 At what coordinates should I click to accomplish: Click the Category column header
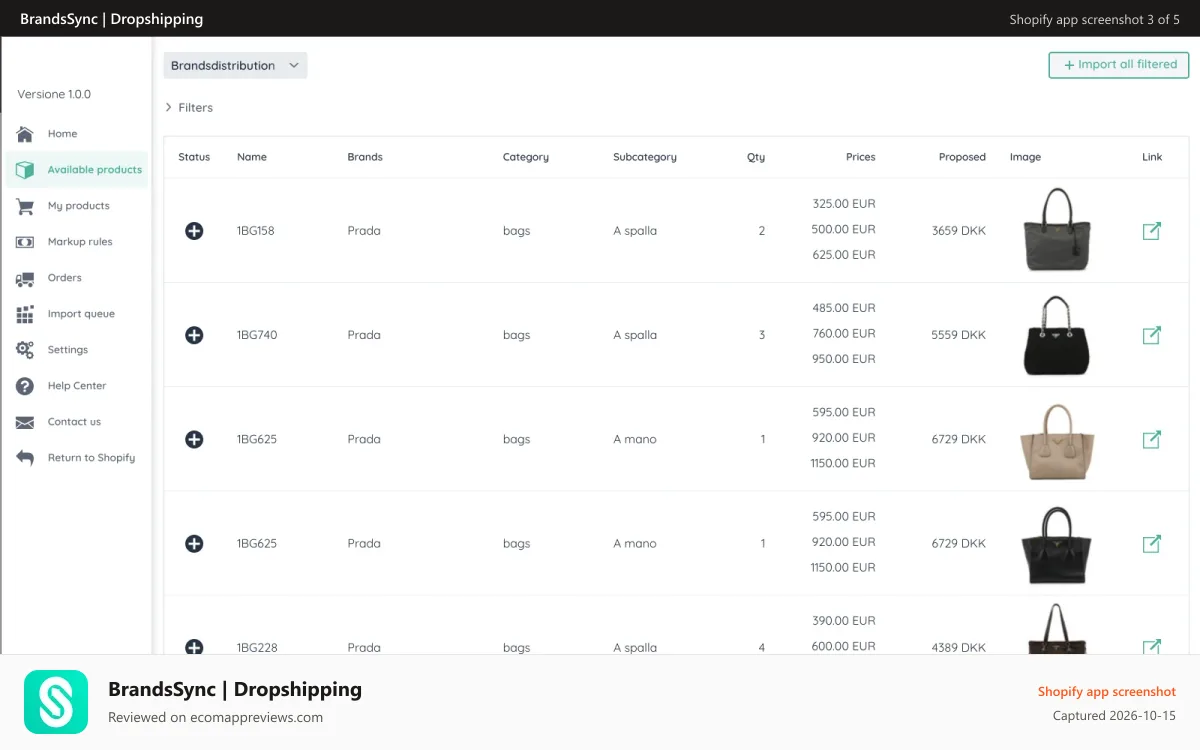tap(526, 157)
